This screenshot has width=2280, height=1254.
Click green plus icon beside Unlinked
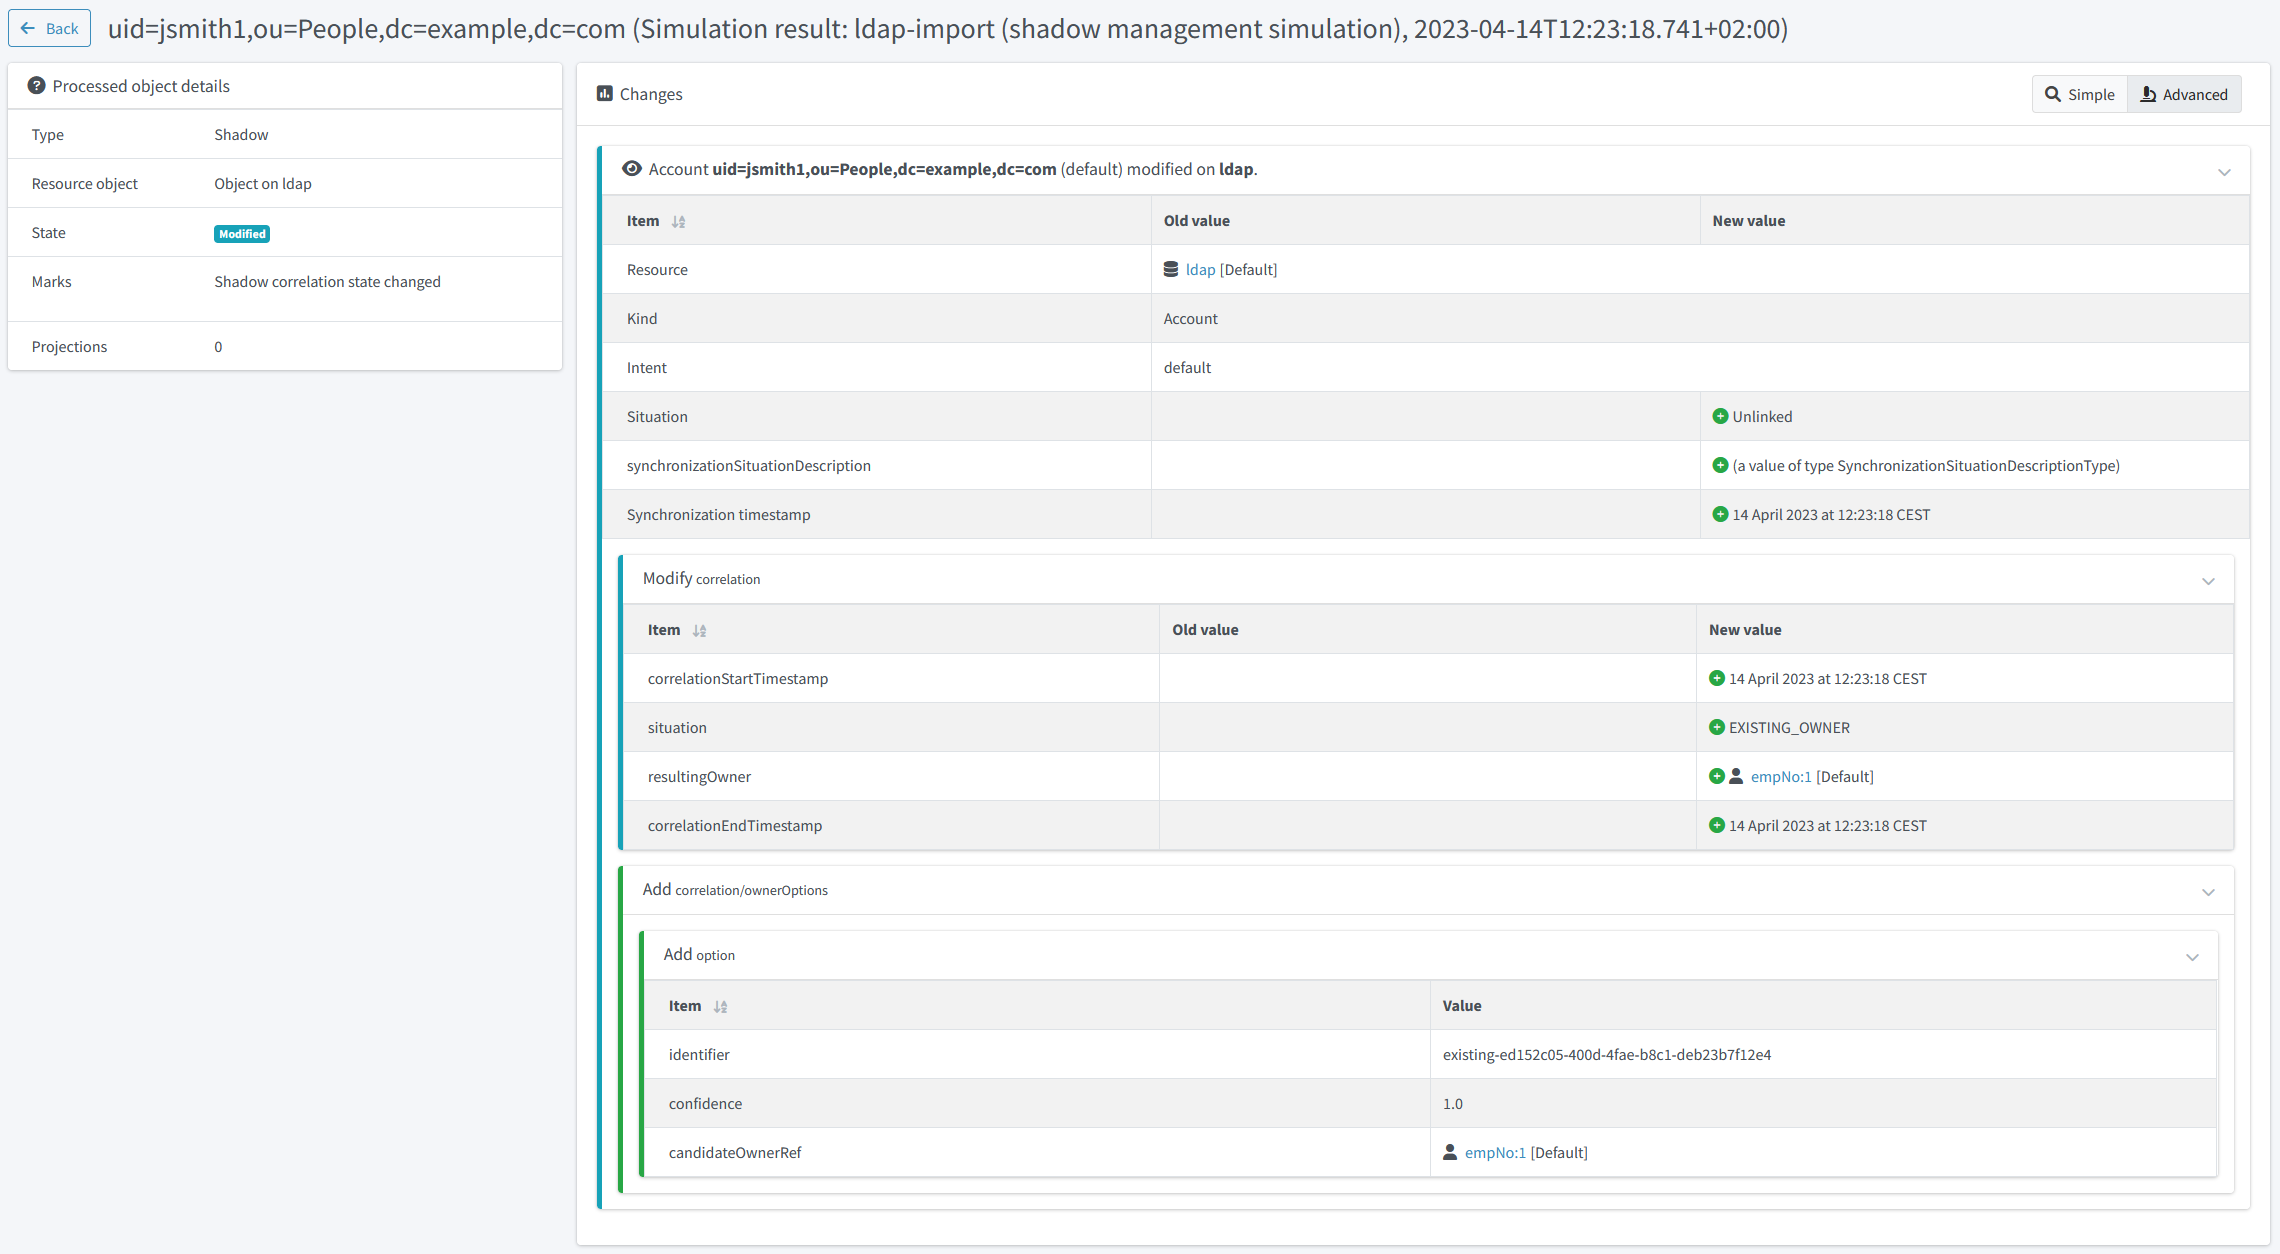(1720, 417)
